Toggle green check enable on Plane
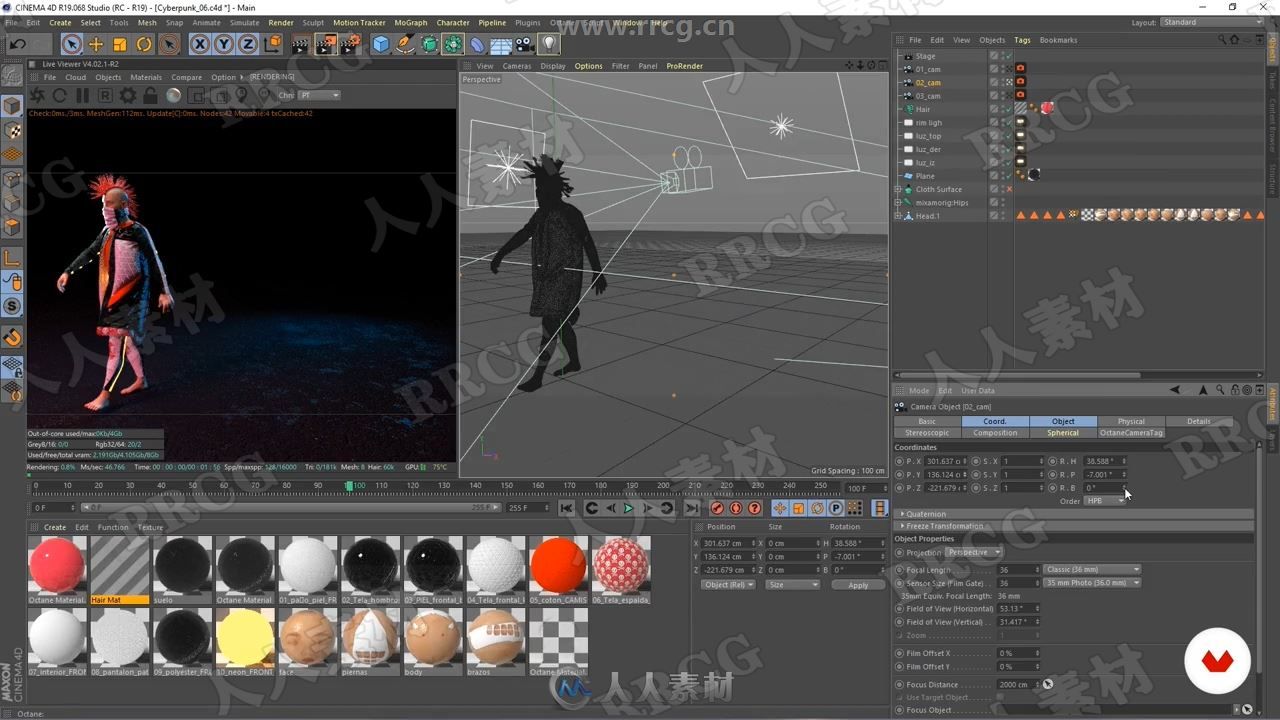 coord(1008,175)
